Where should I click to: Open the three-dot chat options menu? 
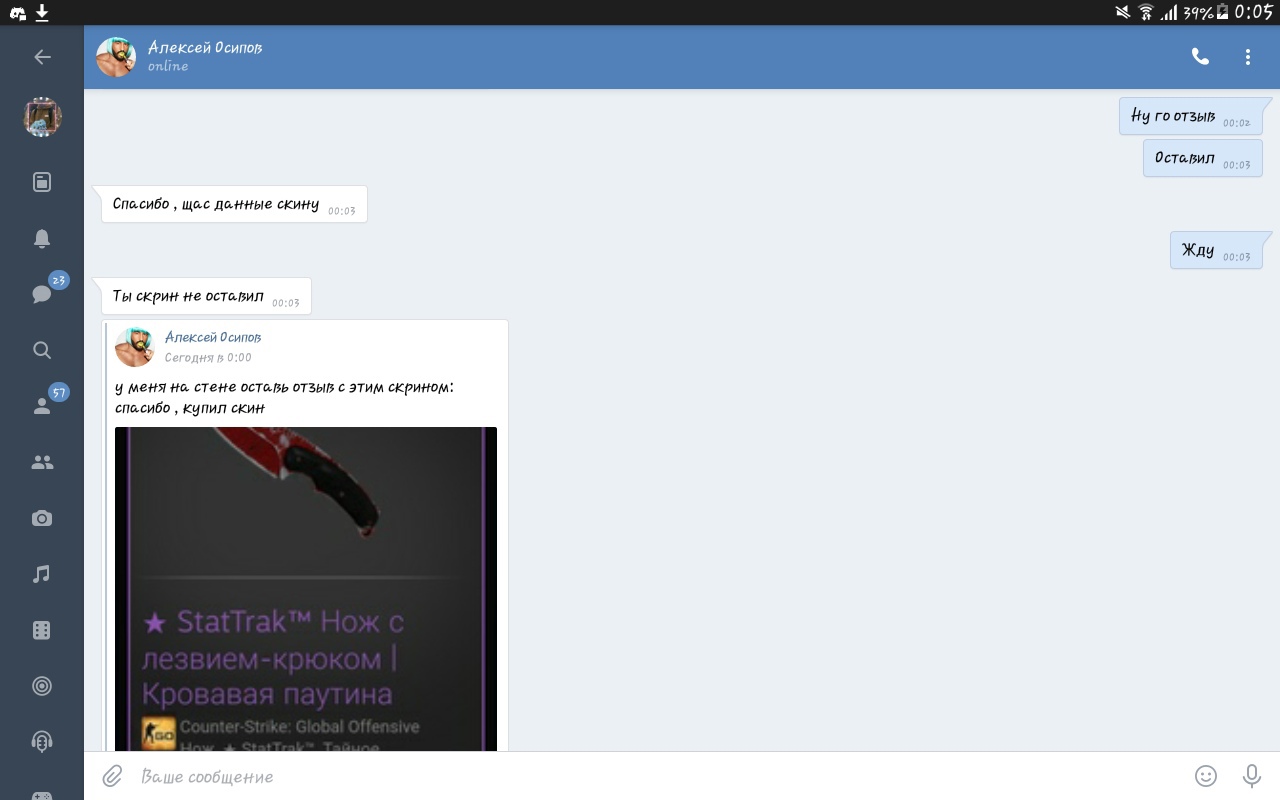[1248, 57]
